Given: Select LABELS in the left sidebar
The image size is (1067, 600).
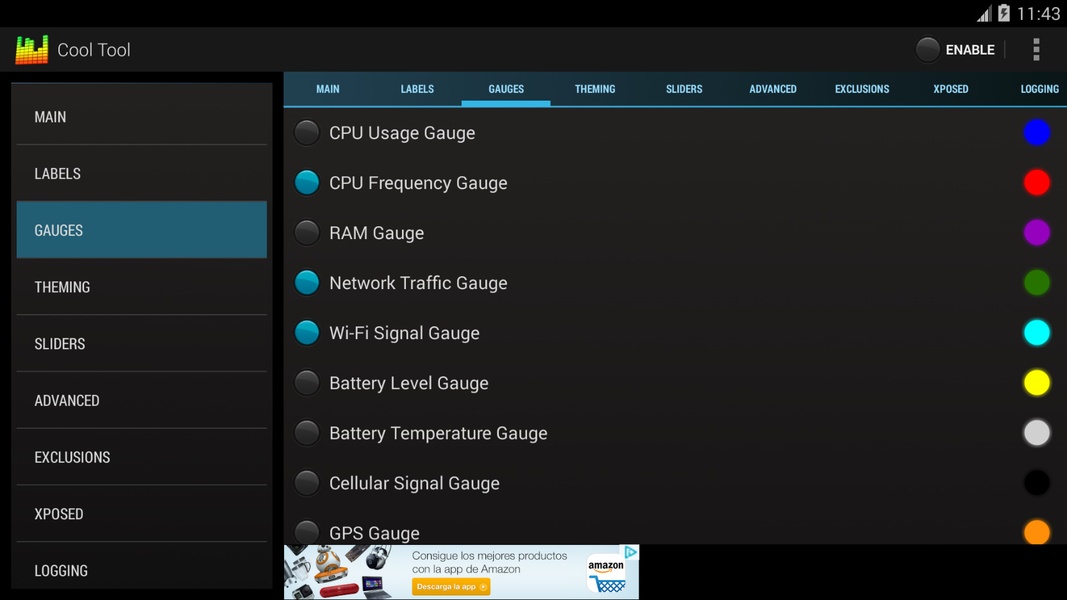Looking at the screenshot, I should [142, 173].
